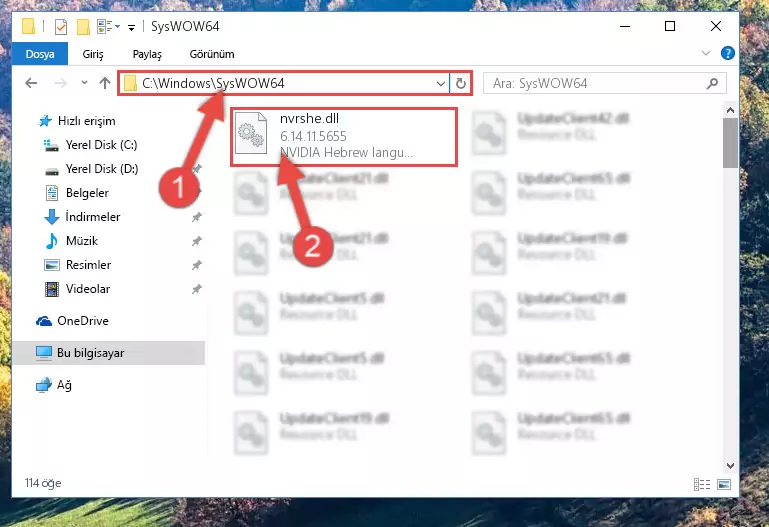Click the pin icon next to Videolar

(197, 289)
